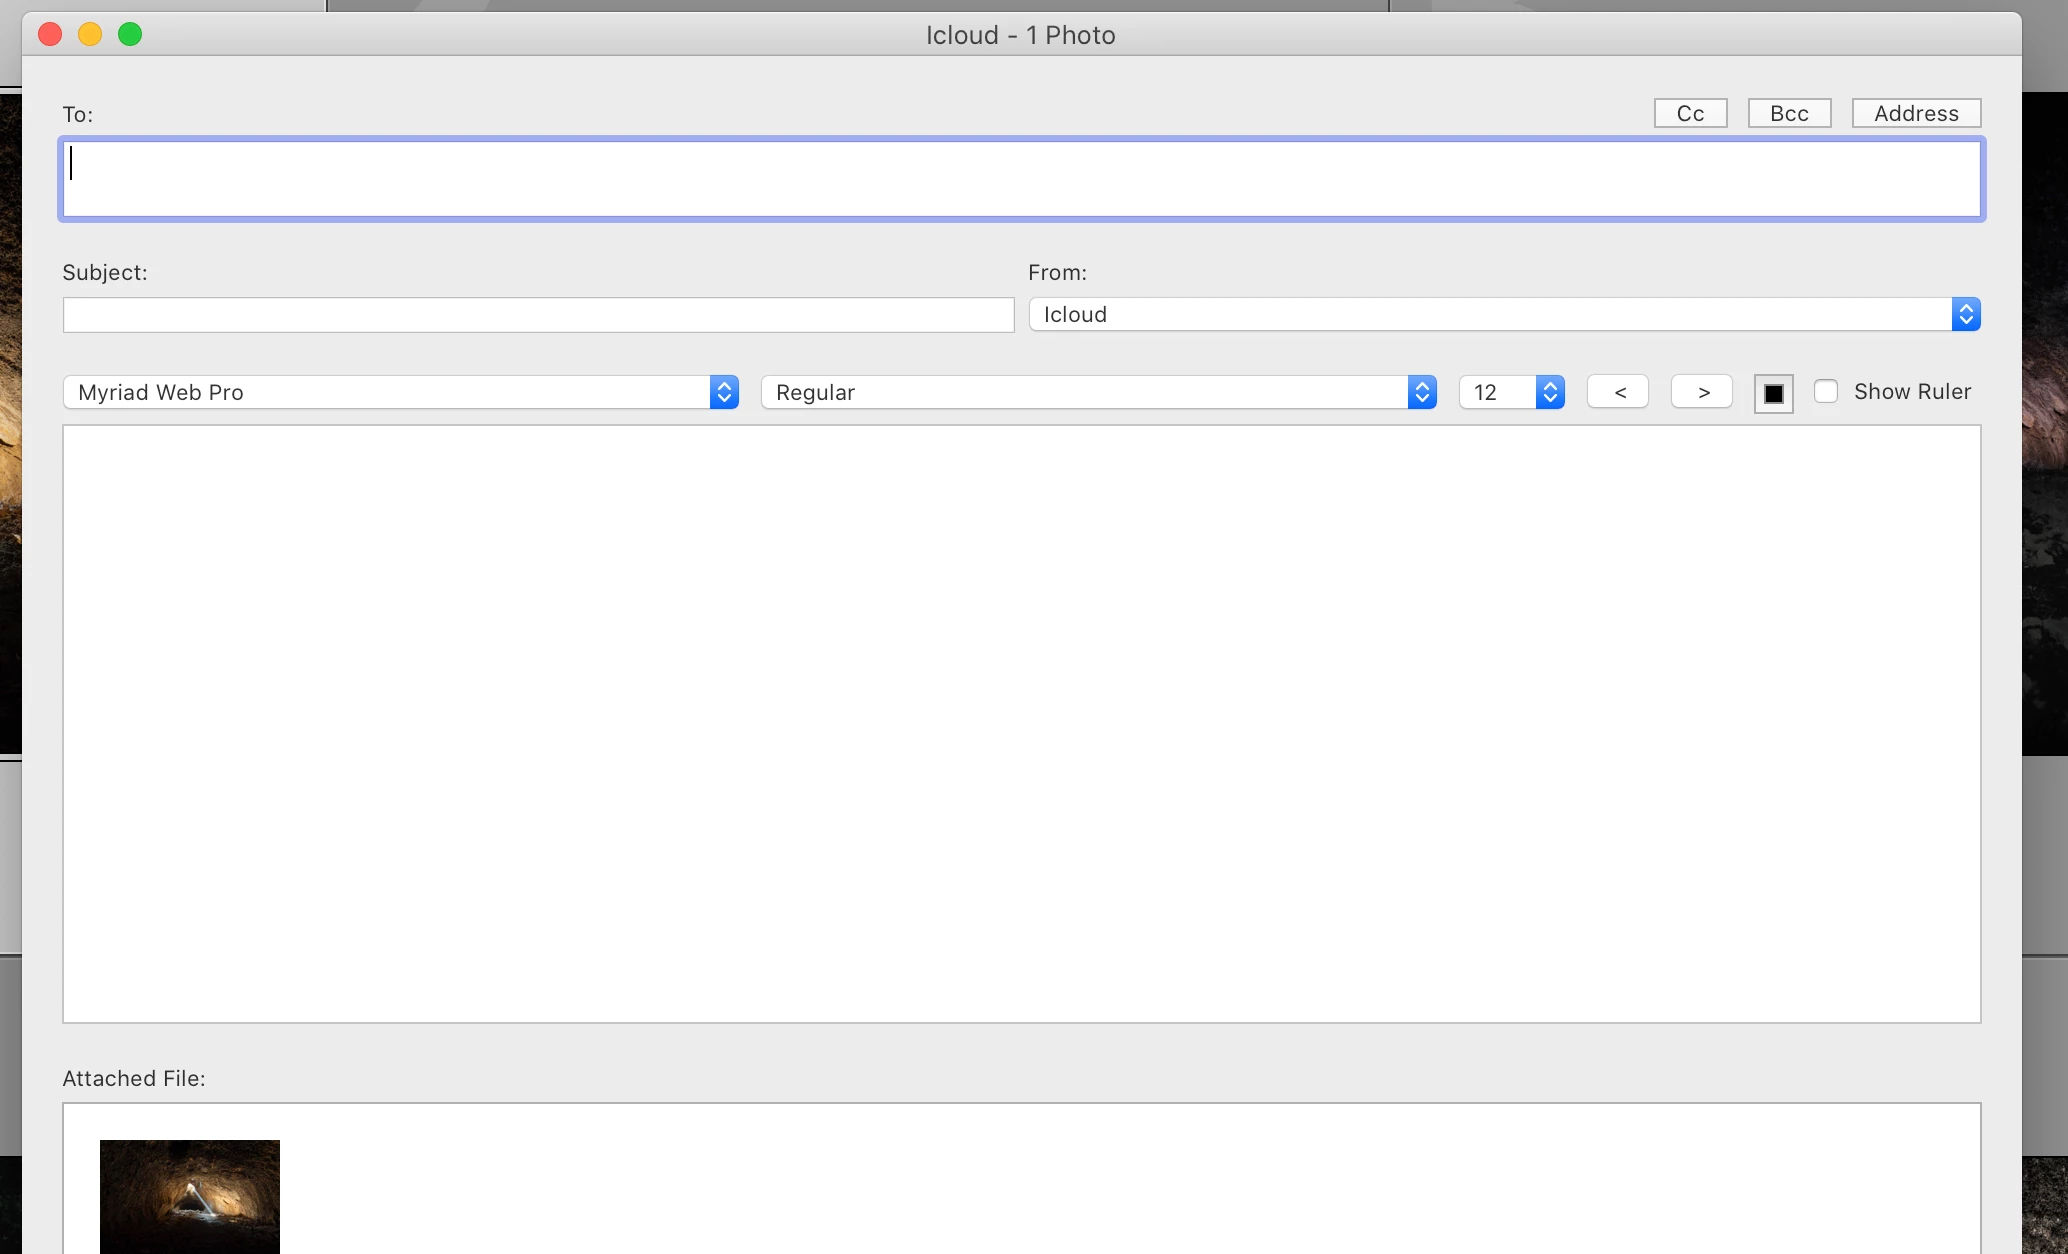Click in the message body area
Viewport: 2068px width, 1254px height.
(1020, 723)
